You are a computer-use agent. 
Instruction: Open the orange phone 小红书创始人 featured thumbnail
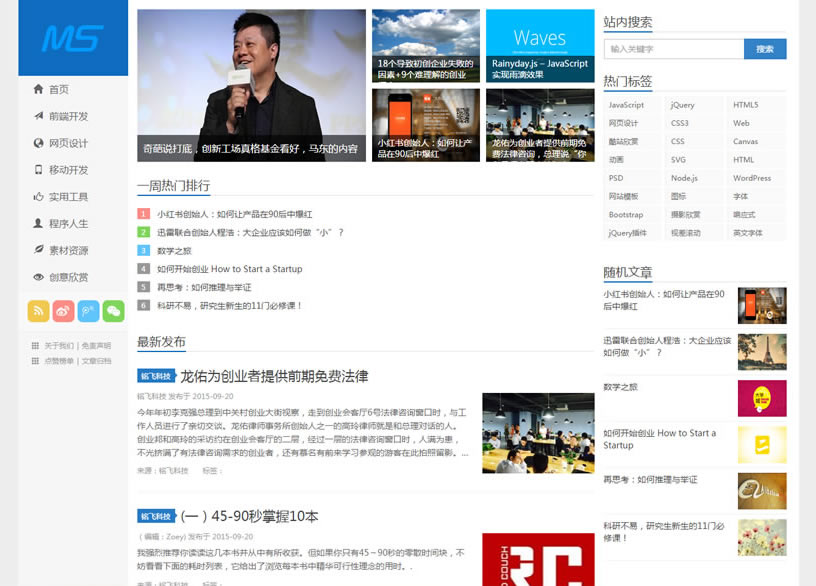(426, 125)
